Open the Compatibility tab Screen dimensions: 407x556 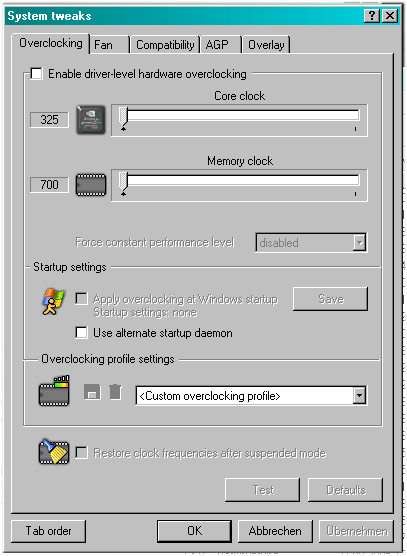[x=165, y=45]
